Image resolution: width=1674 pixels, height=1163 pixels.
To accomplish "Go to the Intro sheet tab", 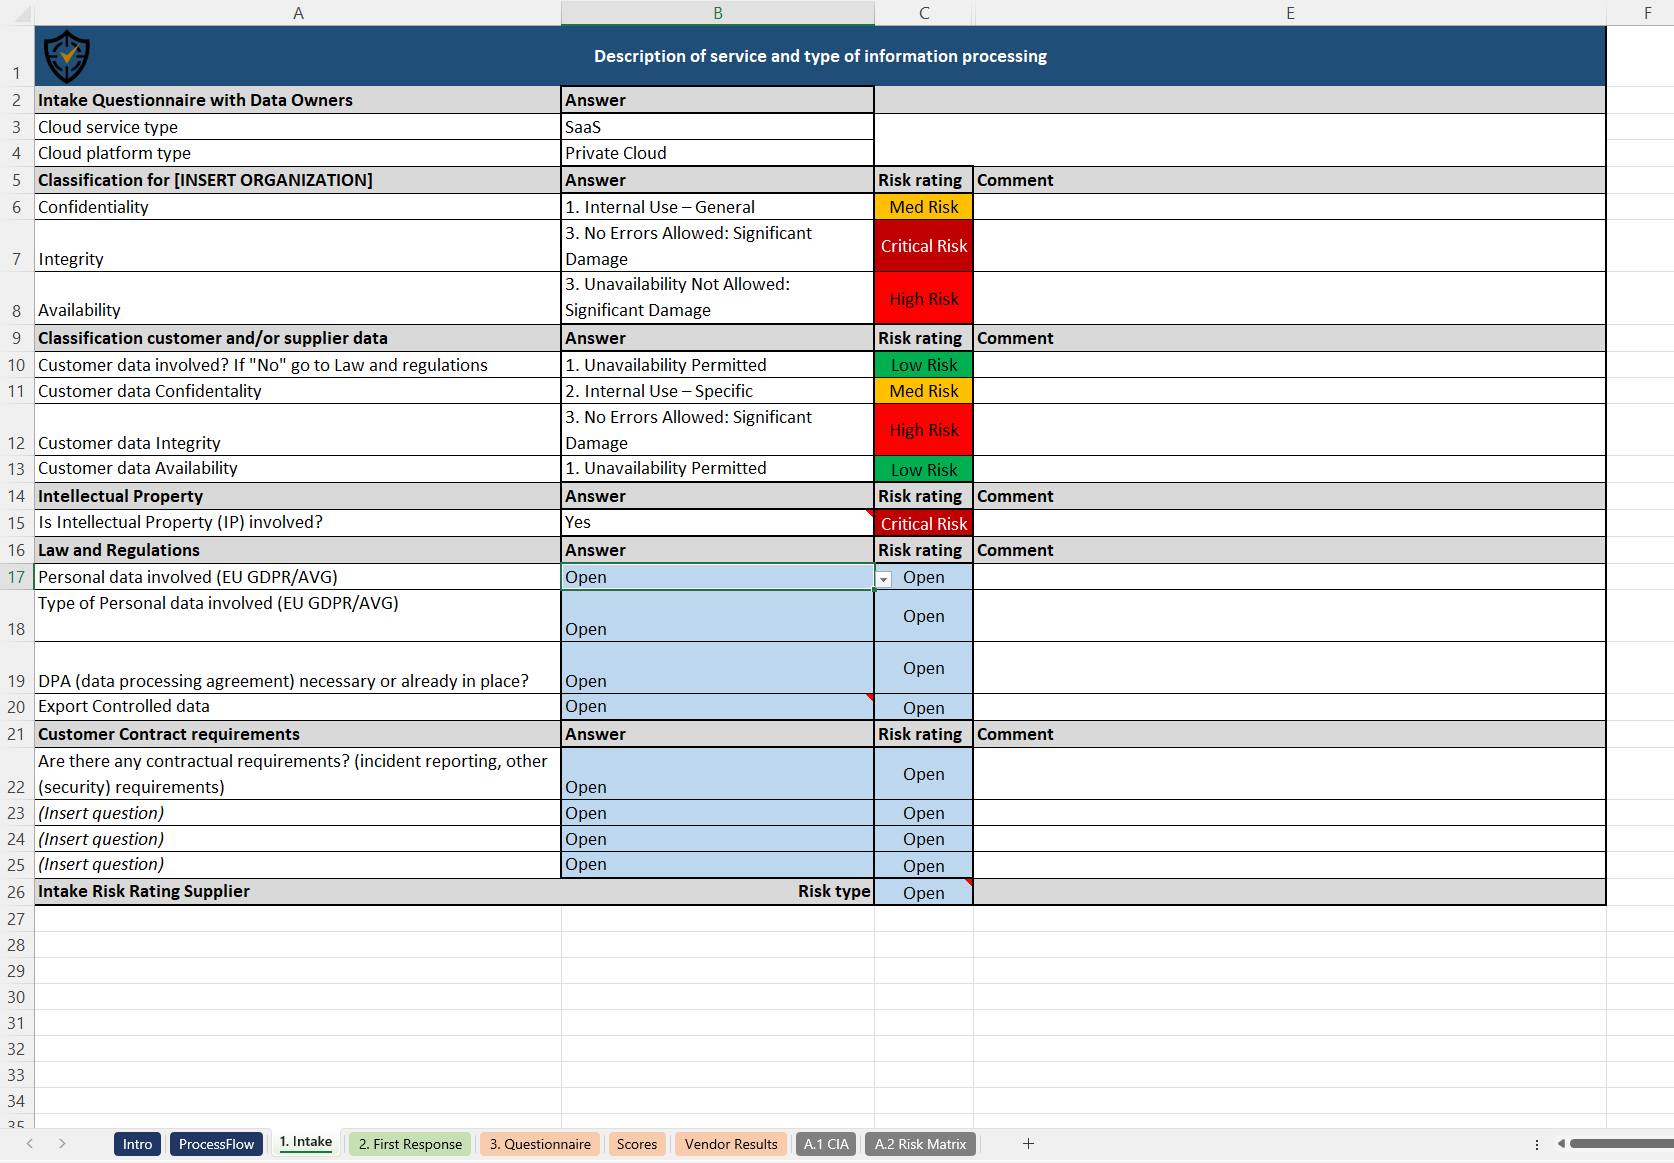I will [x=137, y=1144].
